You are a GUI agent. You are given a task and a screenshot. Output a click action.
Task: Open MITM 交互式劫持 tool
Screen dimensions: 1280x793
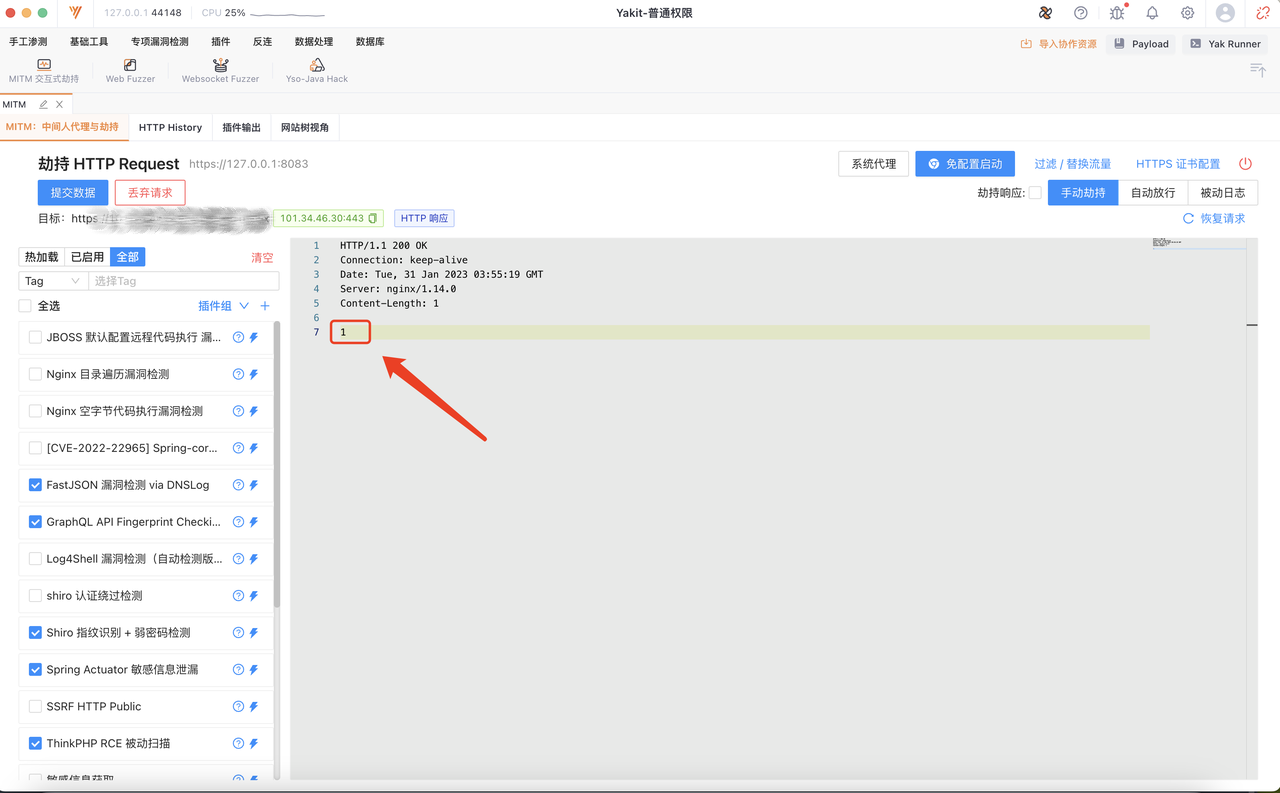coord(44,71)
